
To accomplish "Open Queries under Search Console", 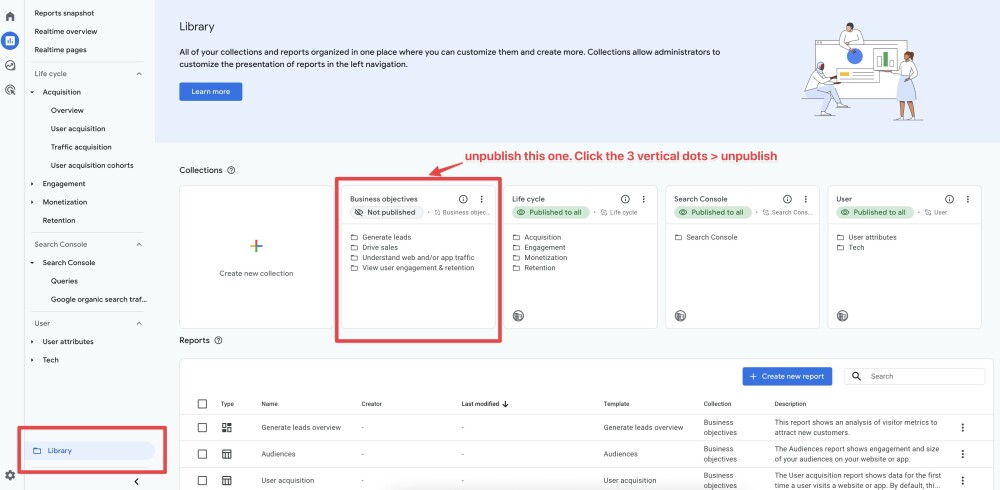I will (x=64, y=281).
